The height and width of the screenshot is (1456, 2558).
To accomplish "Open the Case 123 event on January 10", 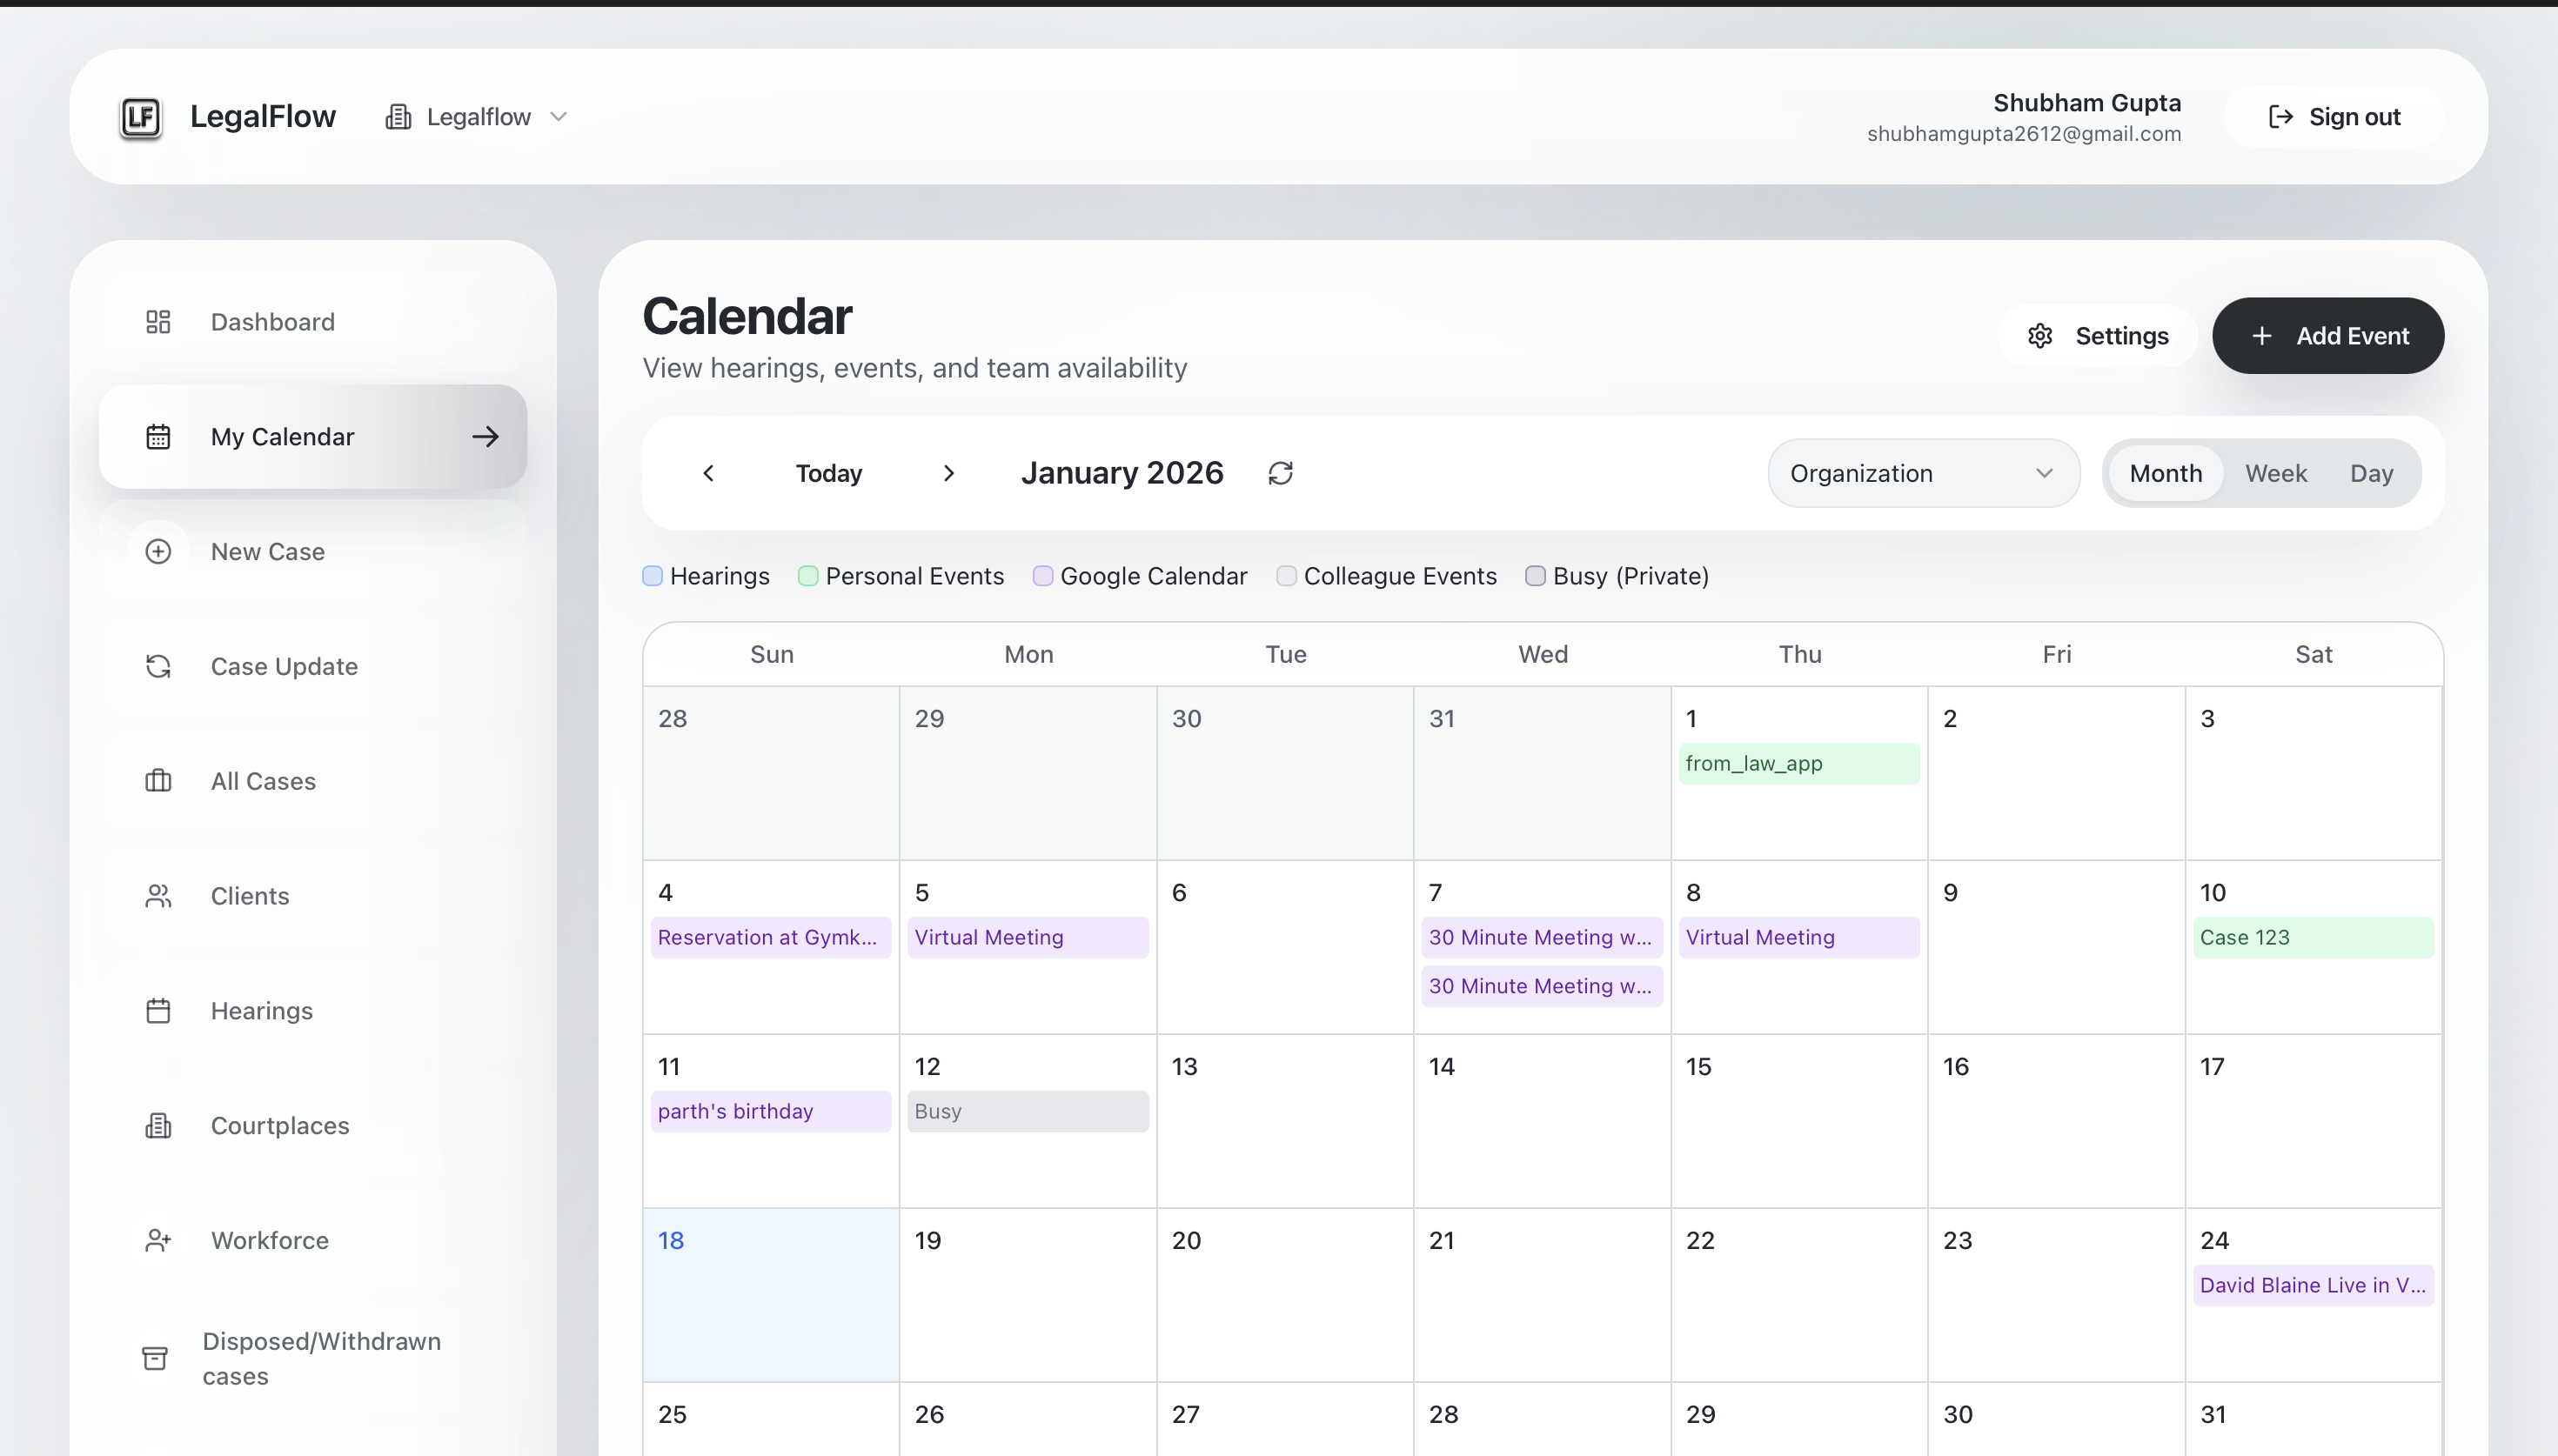I will [x=2312, y=937].
